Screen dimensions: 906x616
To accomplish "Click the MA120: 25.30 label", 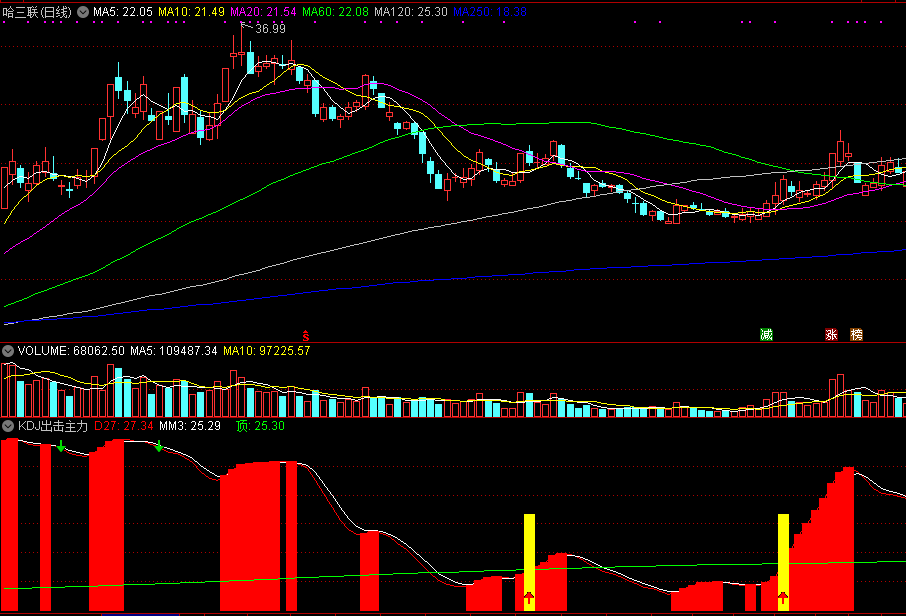I will click(x=411, y=12).
